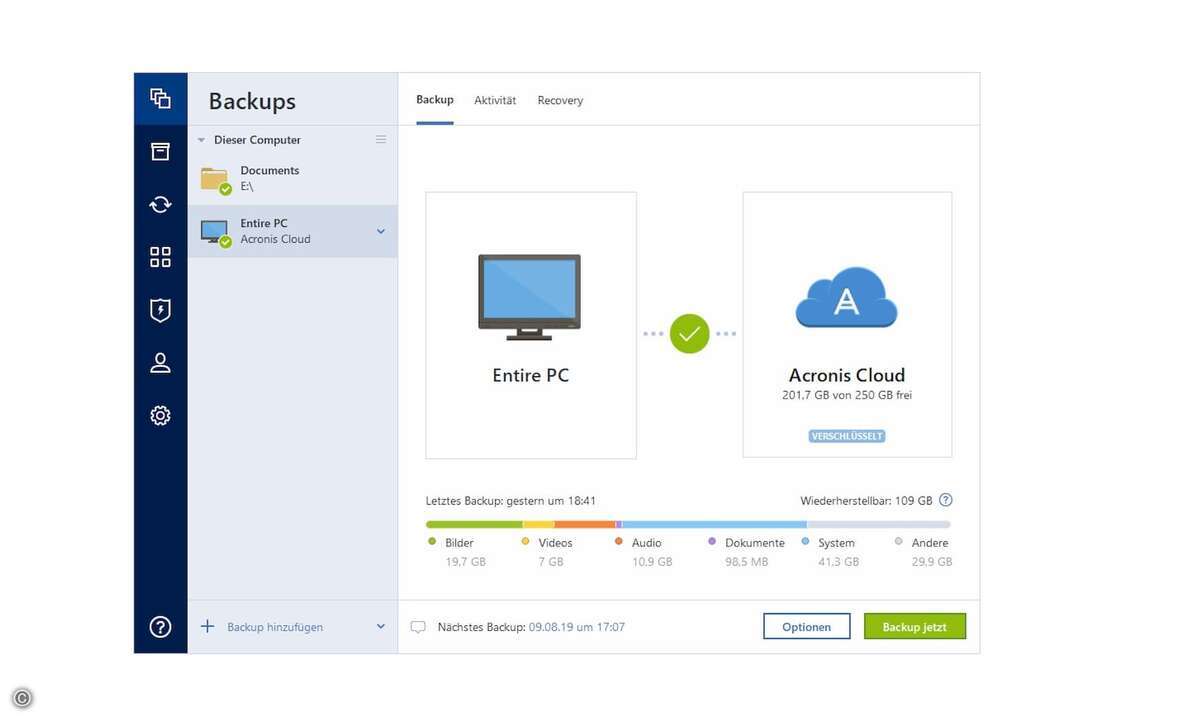1200x720 pixels.
Task: Click the orange Audio segment of usage bar
Action: pyautogui.click(x=585, y=524)
